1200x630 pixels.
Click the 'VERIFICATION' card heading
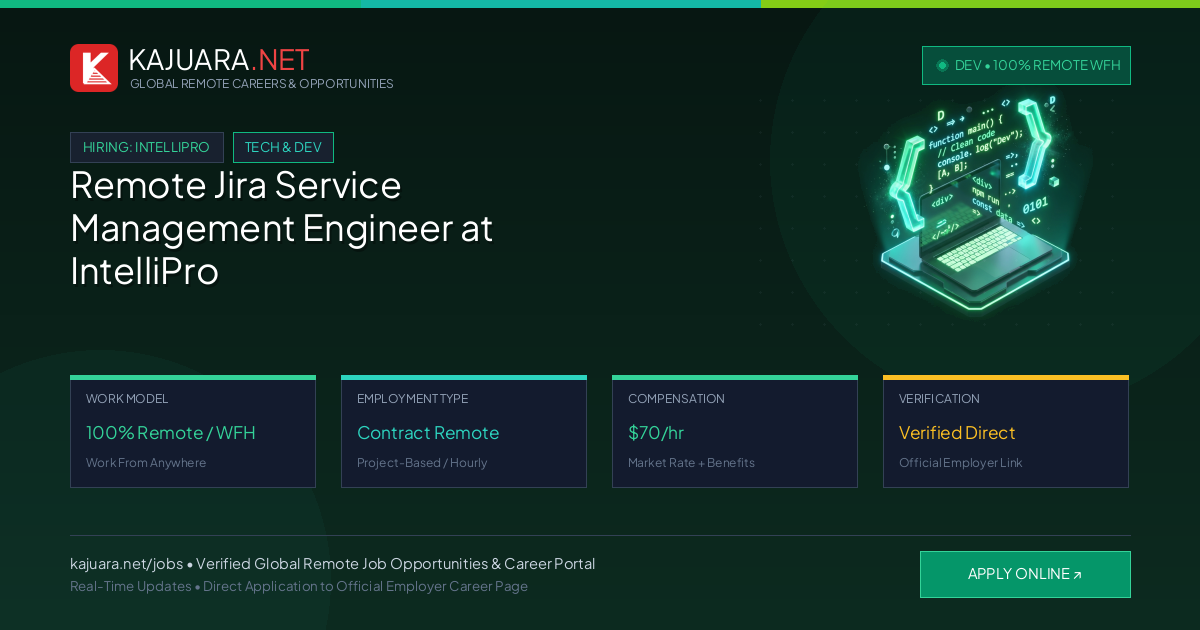(939, 399)
